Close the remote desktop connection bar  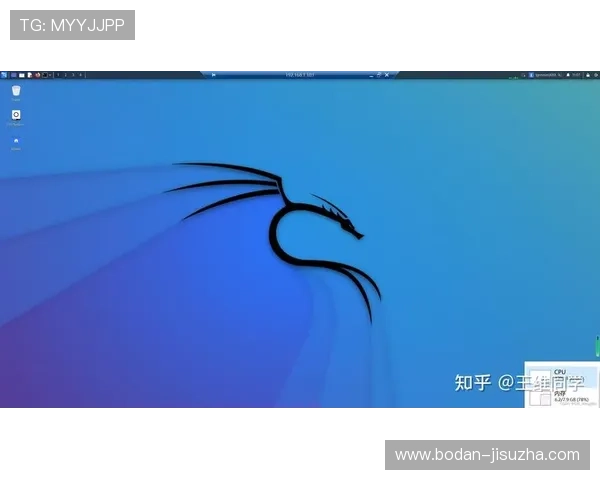[387, 75]
